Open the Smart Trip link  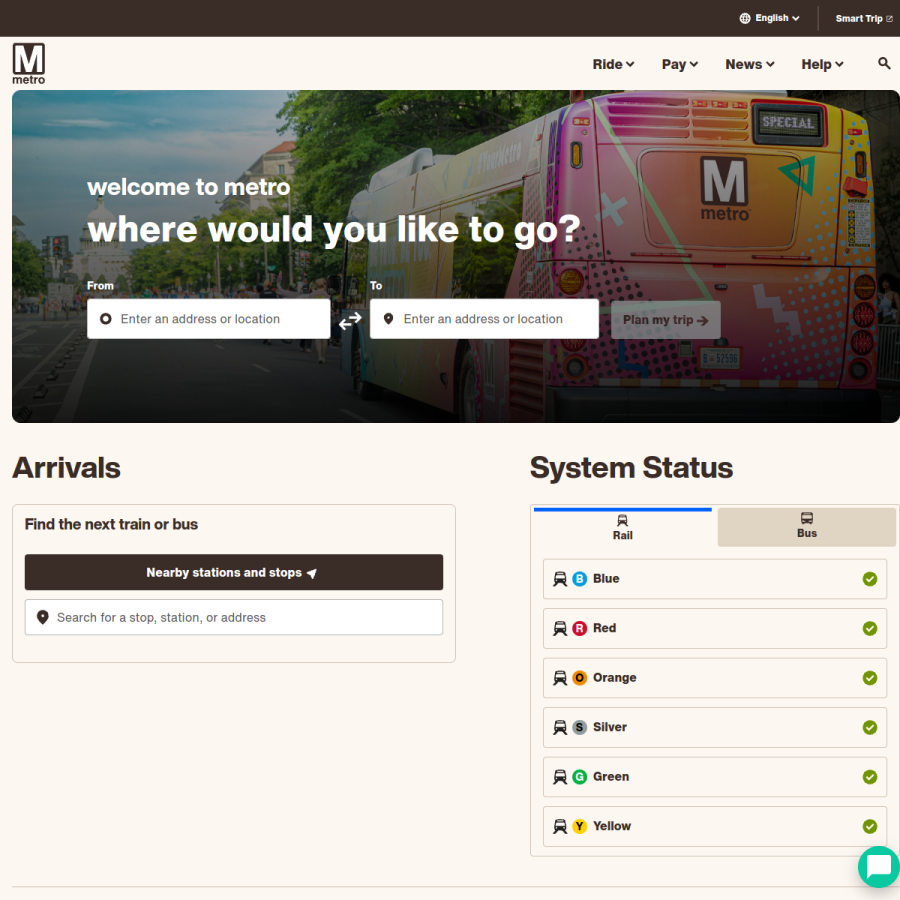pos(864,18)
